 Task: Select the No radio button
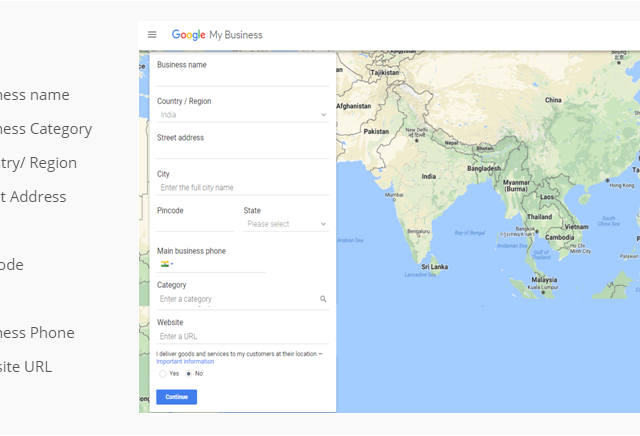click(x=188, y=373)
